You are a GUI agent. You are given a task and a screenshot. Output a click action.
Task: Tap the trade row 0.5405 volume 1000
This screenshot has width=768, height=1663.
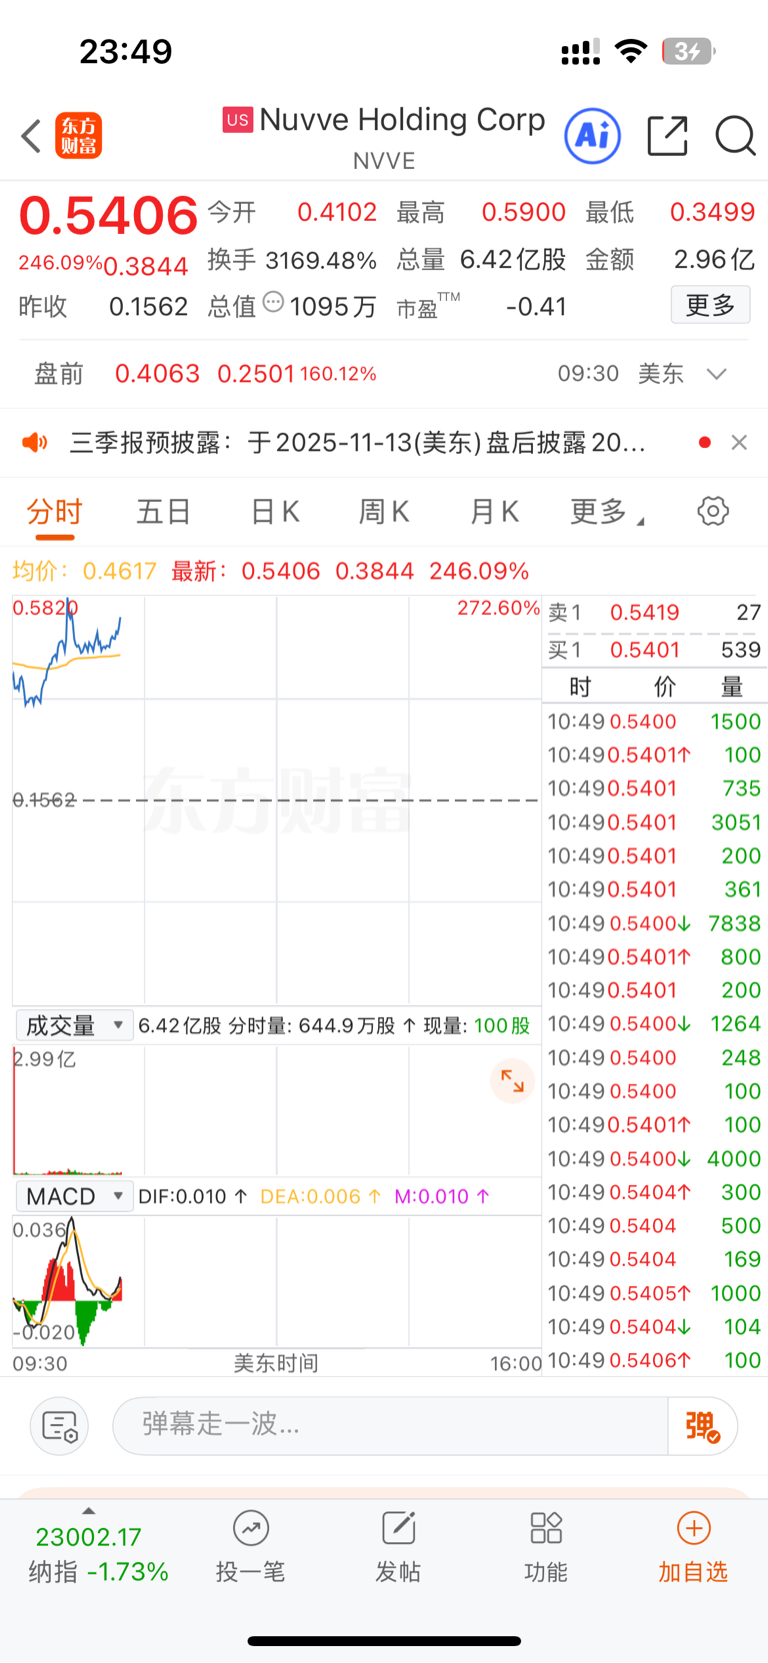pyautogui.click(x=655, y=1293)
